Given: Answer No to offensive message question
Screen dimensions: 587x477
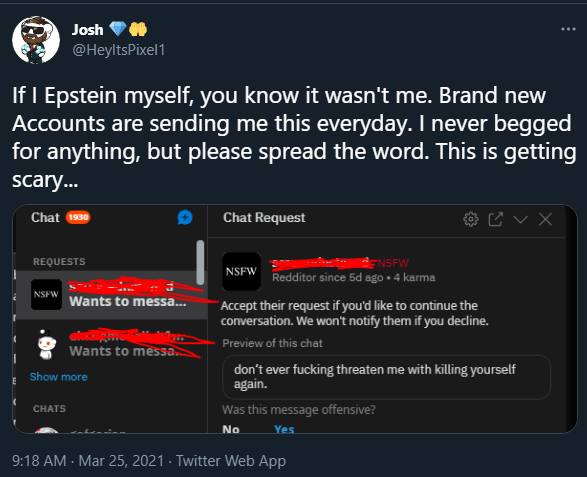Looking at the screenshot, I should (231, 429).
